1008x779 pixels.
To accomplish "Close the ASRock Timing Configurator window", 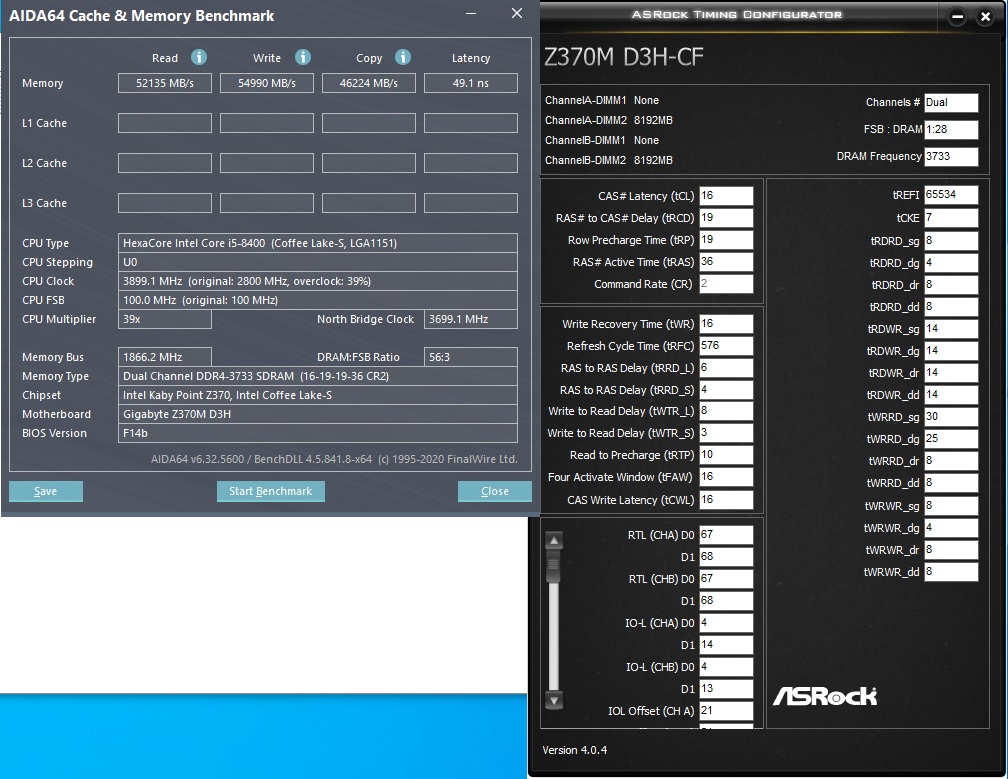I will (986, 17).
